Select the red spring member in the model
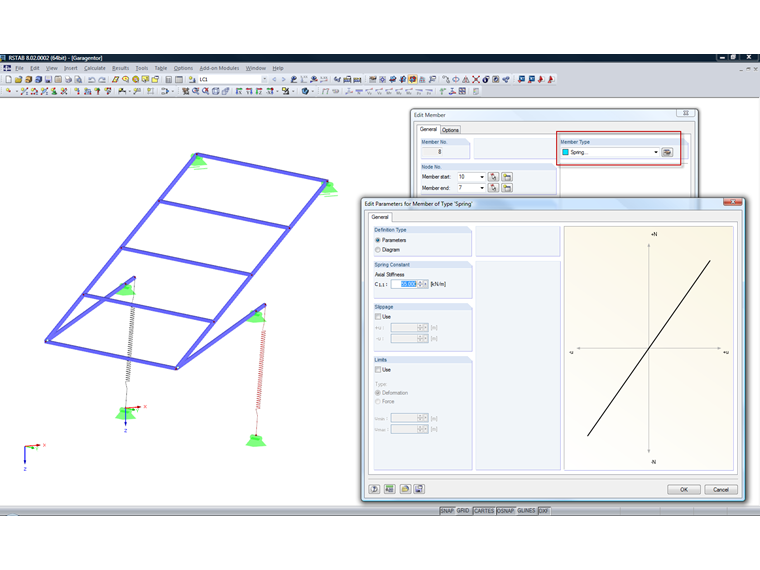The image size is (760, 570). [x=261, y=369]
